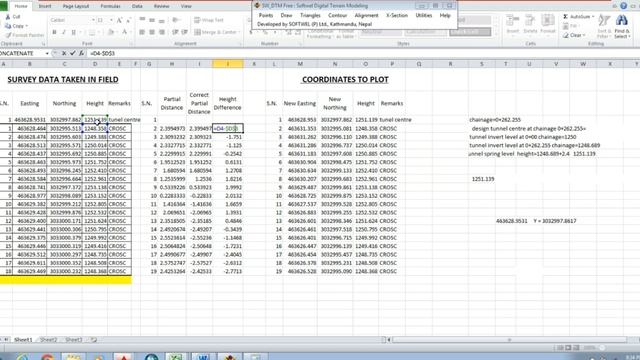
Task: Open the Merge & Center dropdown arrow
Action: pos(240,32)
